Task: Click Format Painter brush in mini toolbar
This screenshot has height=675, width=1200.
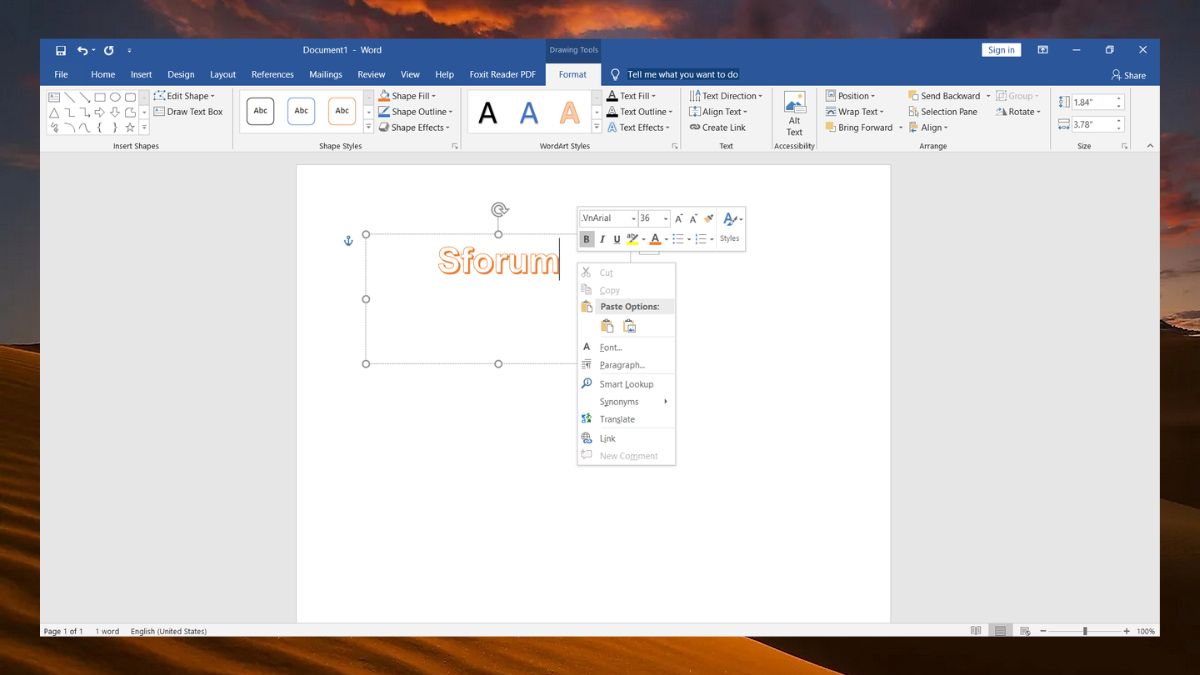Action: (x=709, y=218)
